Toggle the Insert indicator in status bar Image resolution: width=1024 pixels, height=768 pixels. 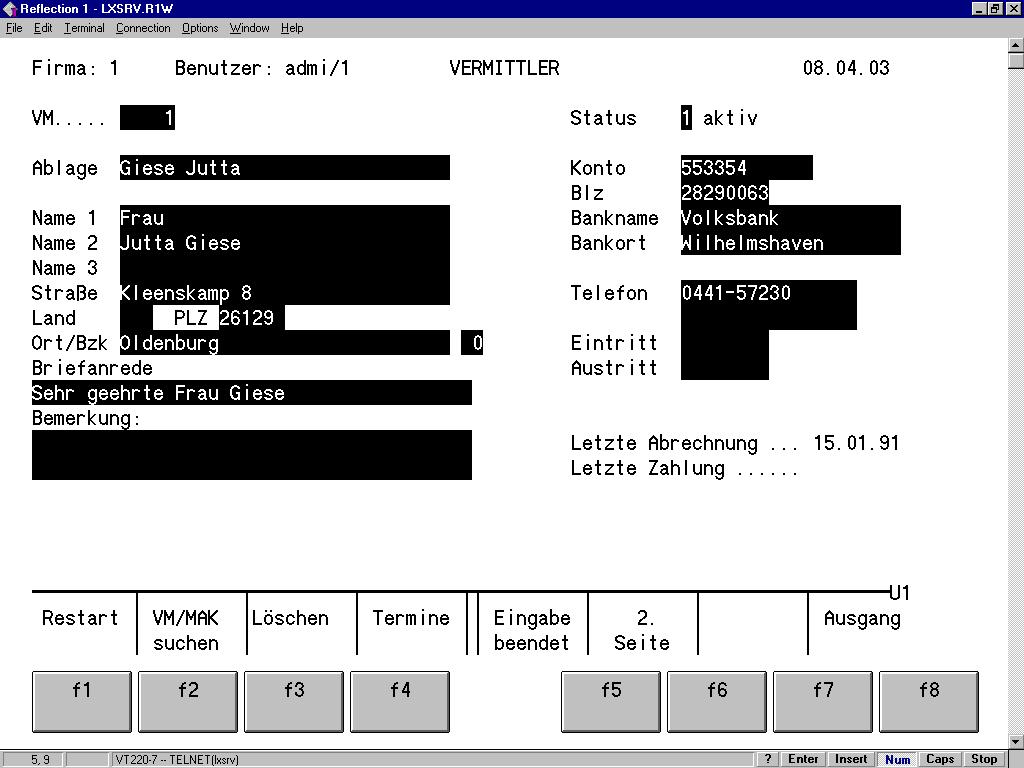tap(851, 759)
